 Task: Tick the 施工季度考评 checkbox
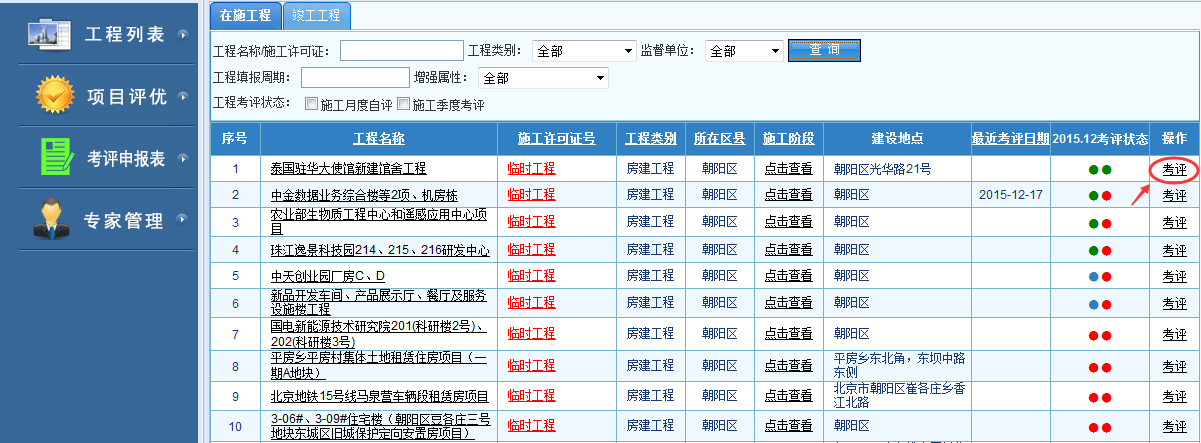tap(403, 104)
